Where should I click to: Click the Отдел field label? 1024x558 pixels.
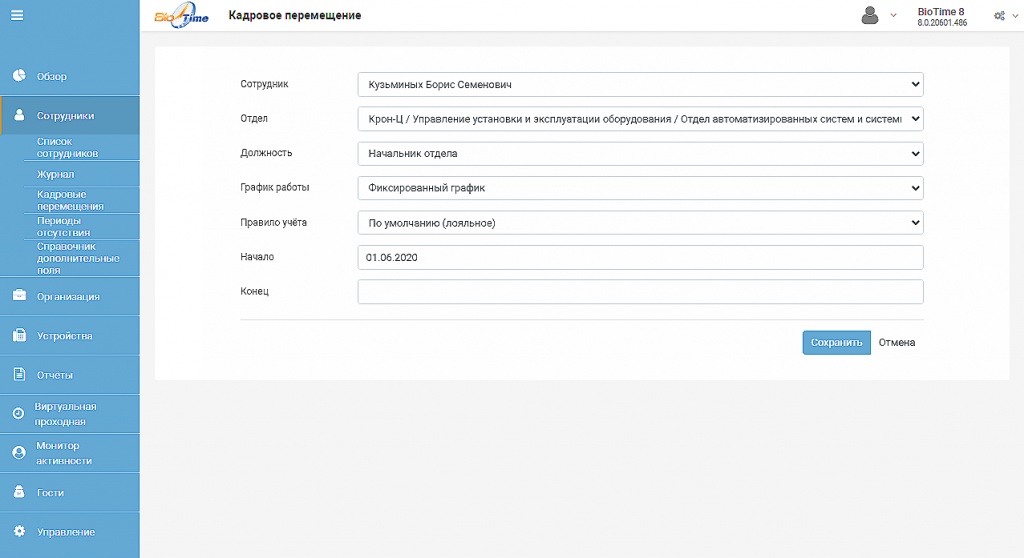[x=254, y=118]
